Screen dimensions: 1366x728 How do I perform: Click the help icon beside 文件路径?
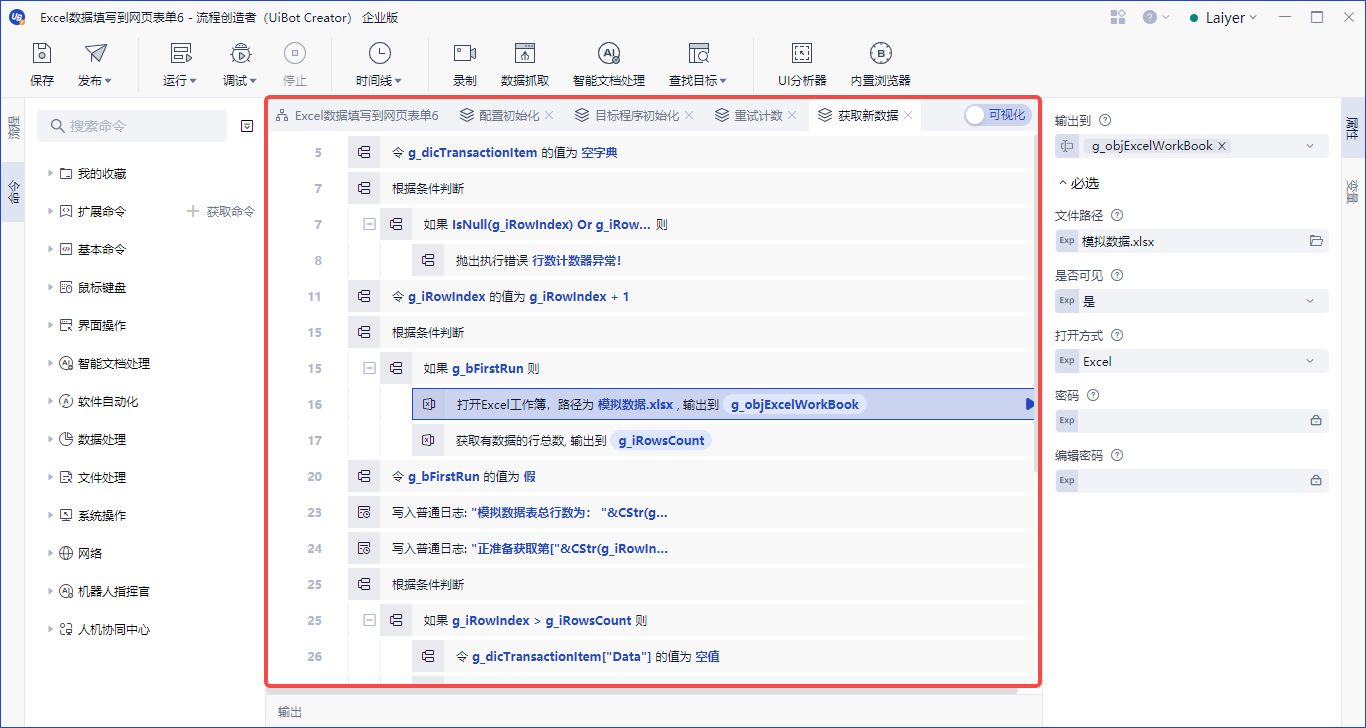[x=1117, y=215]
